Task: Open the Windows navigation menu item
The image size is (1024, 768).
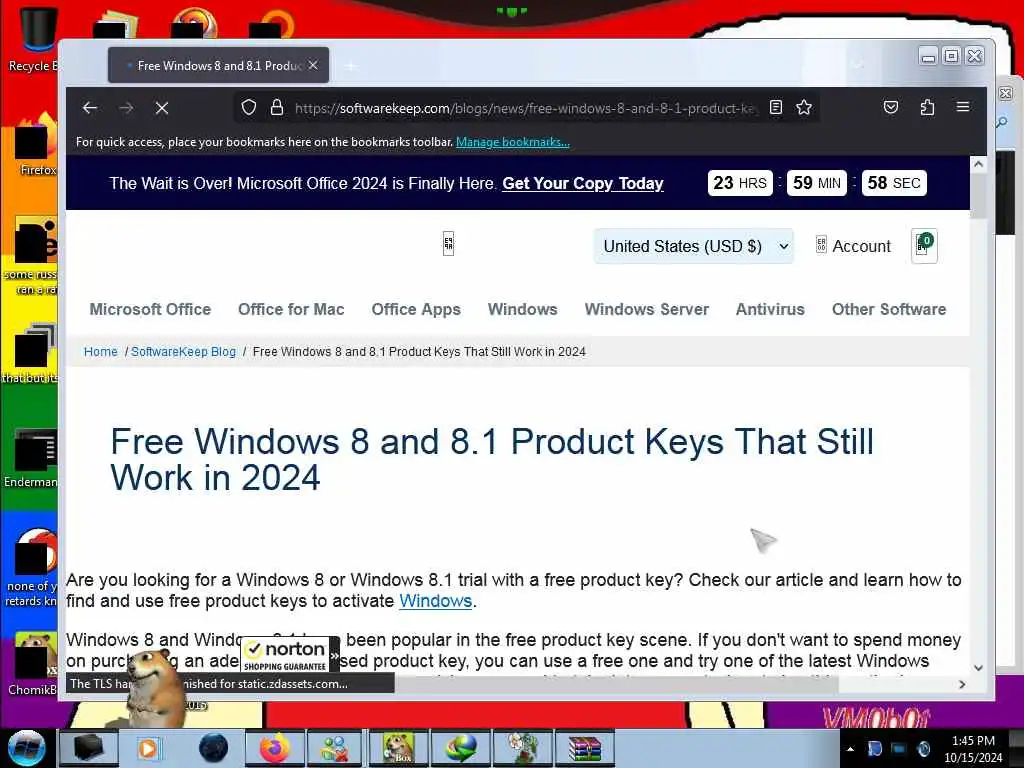Action: tap(522, 310)
